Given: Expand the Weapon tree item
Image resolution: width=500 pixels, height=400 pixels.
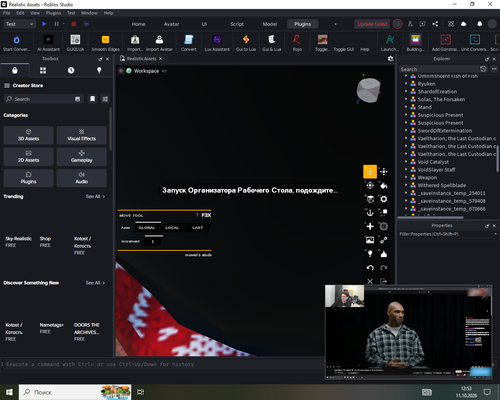Looking at the screenshot, I should point(406,177).
